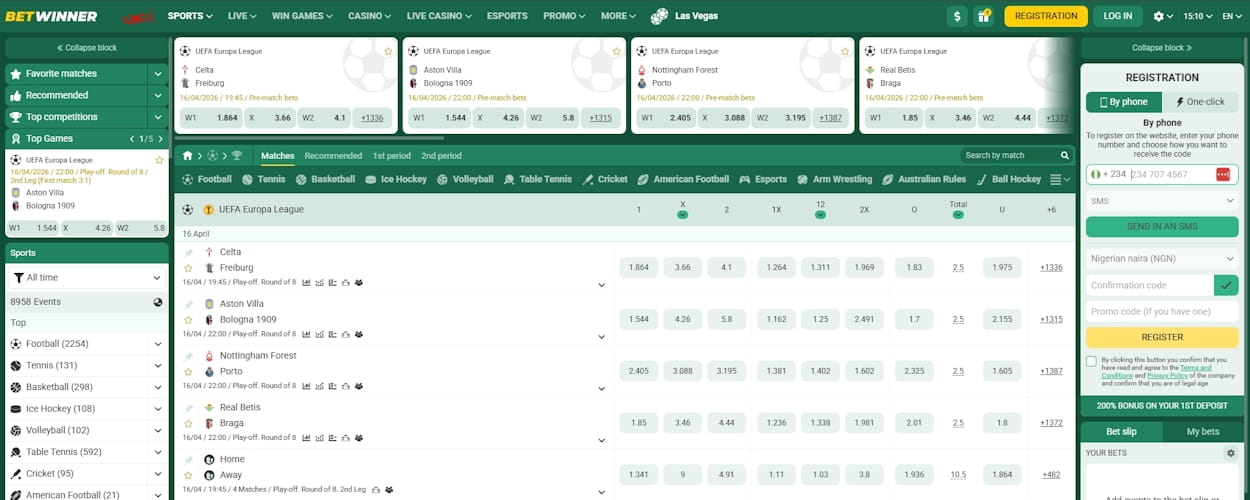Confirm the code with green checkmark button

(x=1226, y=285)
